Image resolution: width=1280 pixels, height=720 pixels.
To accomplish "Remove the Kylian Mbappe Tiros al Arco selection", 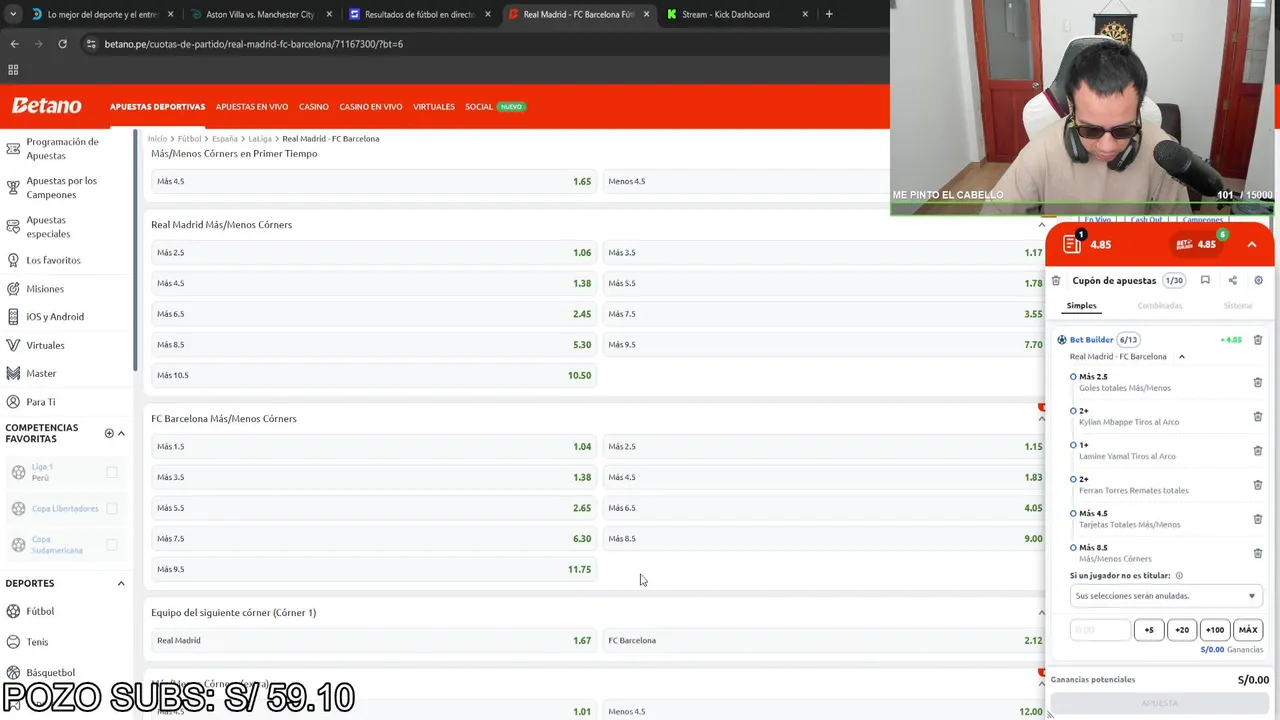I will [x=1258, y=416].
